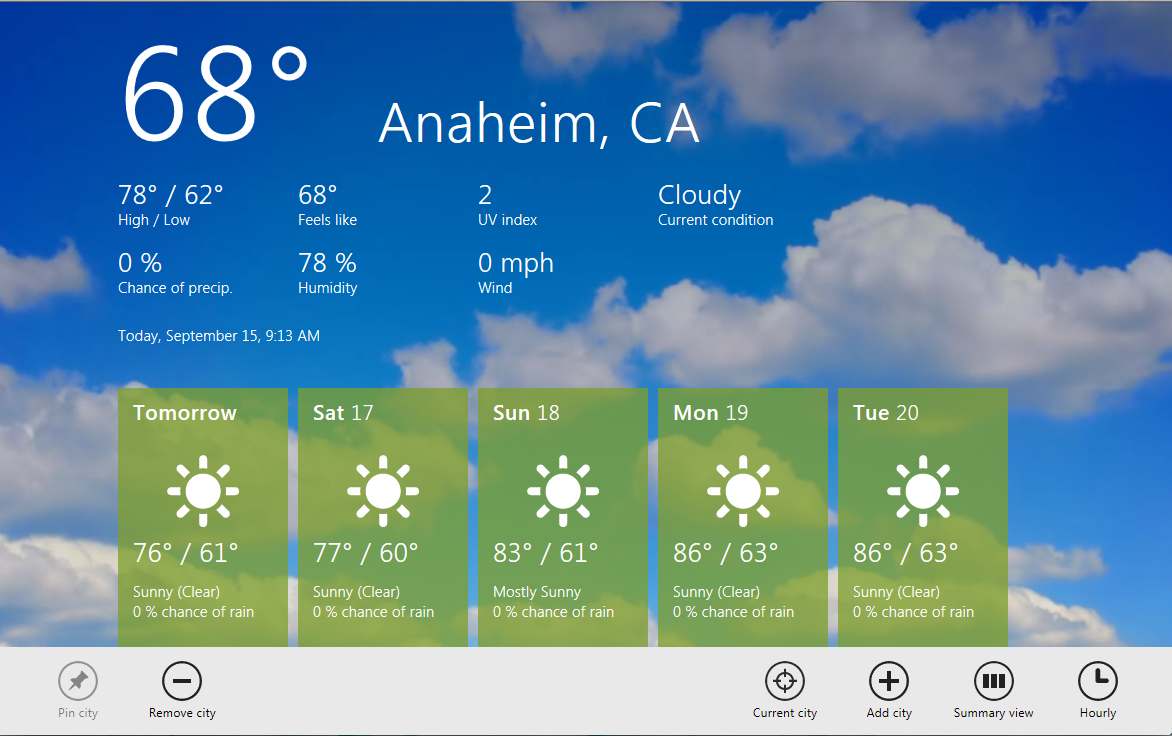Switch to Summary view

coord(993,681)
